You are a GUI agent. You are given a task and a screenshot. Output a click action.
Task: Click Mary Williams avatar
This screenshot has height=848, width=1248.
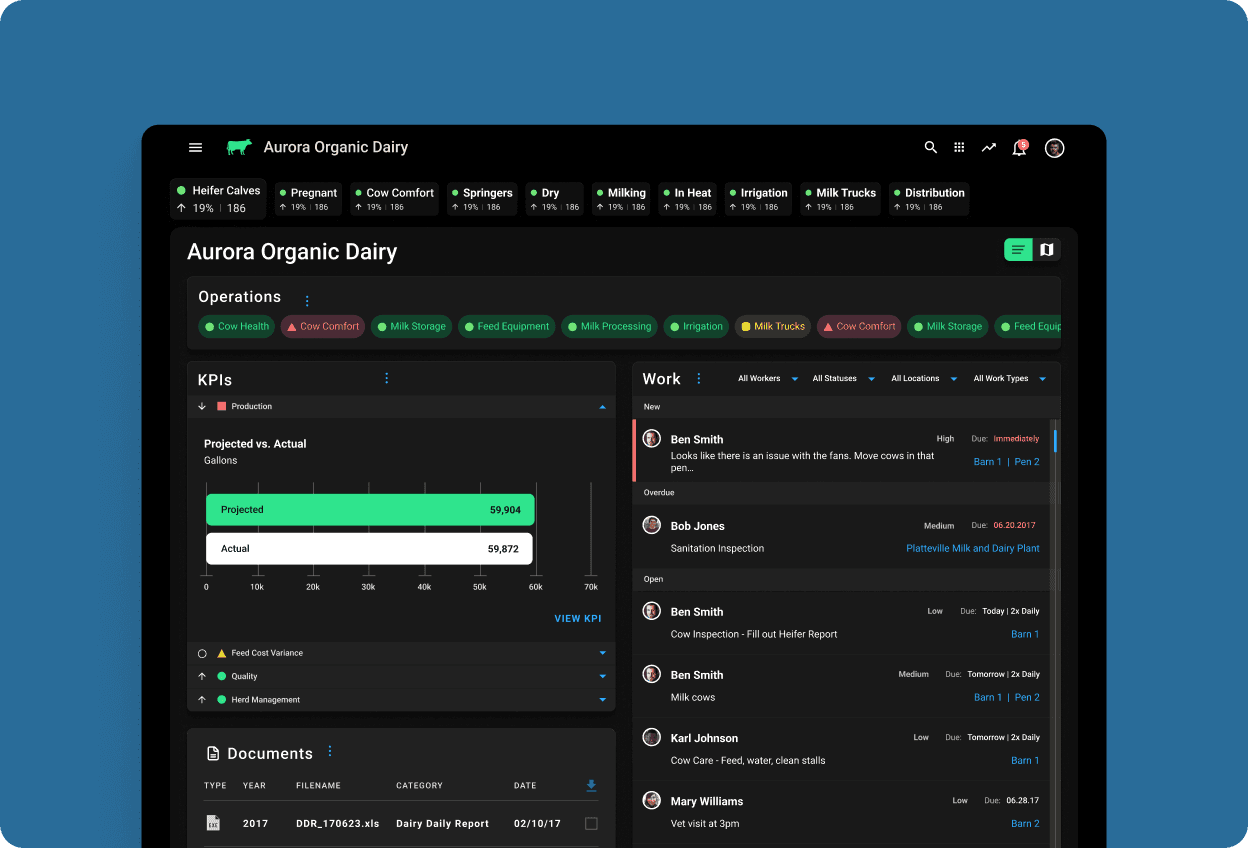[x=652, y=800]
